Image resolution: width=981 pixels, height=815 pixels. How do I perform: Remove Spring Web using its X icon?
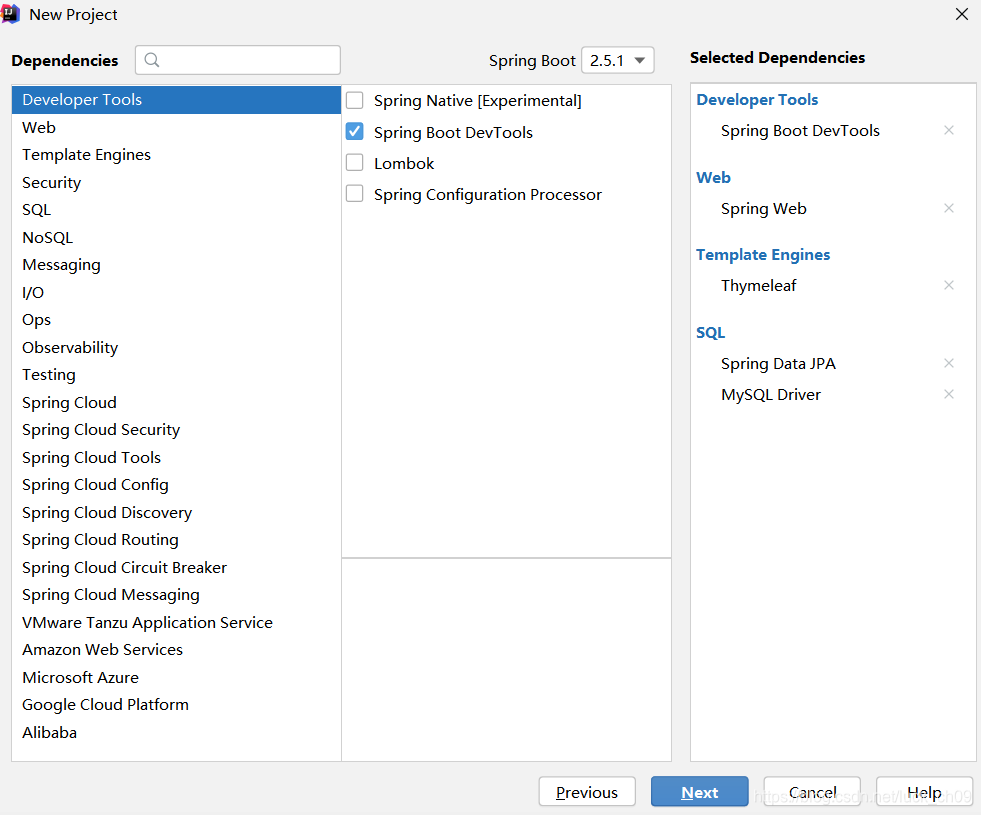pos(949,209)
